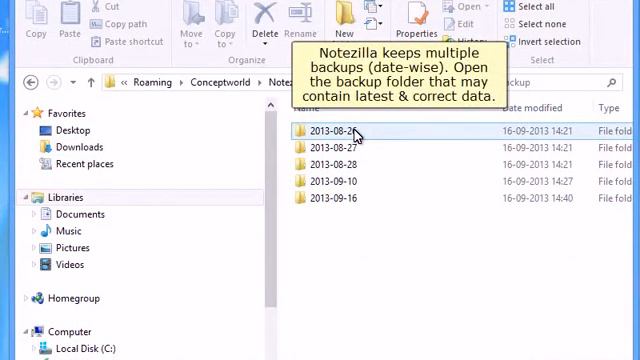Select the Cut command
640x360 pixels.
pyautogui.click(x=105, y=7)
